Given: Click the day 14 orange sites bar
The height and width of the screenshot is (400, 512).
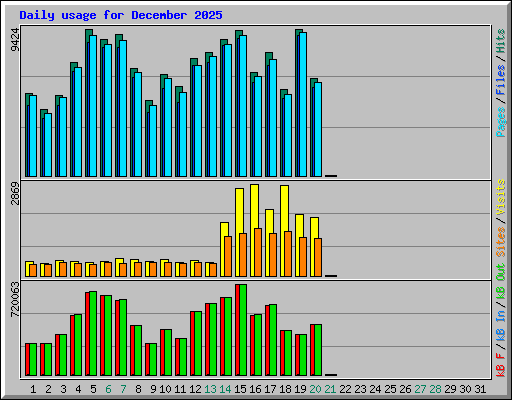Looking at the screenshot, I should click(x=228, y=256).
